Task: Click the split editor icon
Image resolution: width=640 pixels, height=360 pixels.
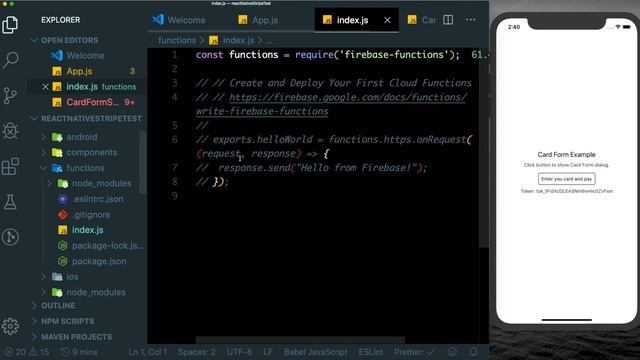Action: [x=448, y=20]
